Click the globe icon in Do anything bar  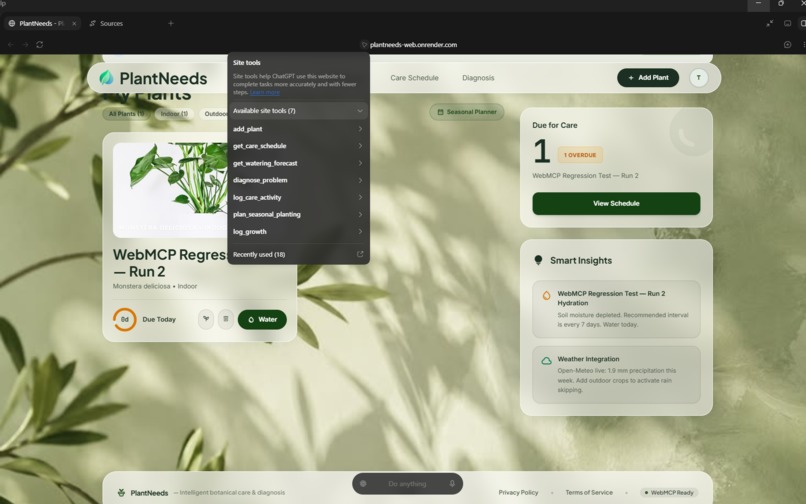363,483
